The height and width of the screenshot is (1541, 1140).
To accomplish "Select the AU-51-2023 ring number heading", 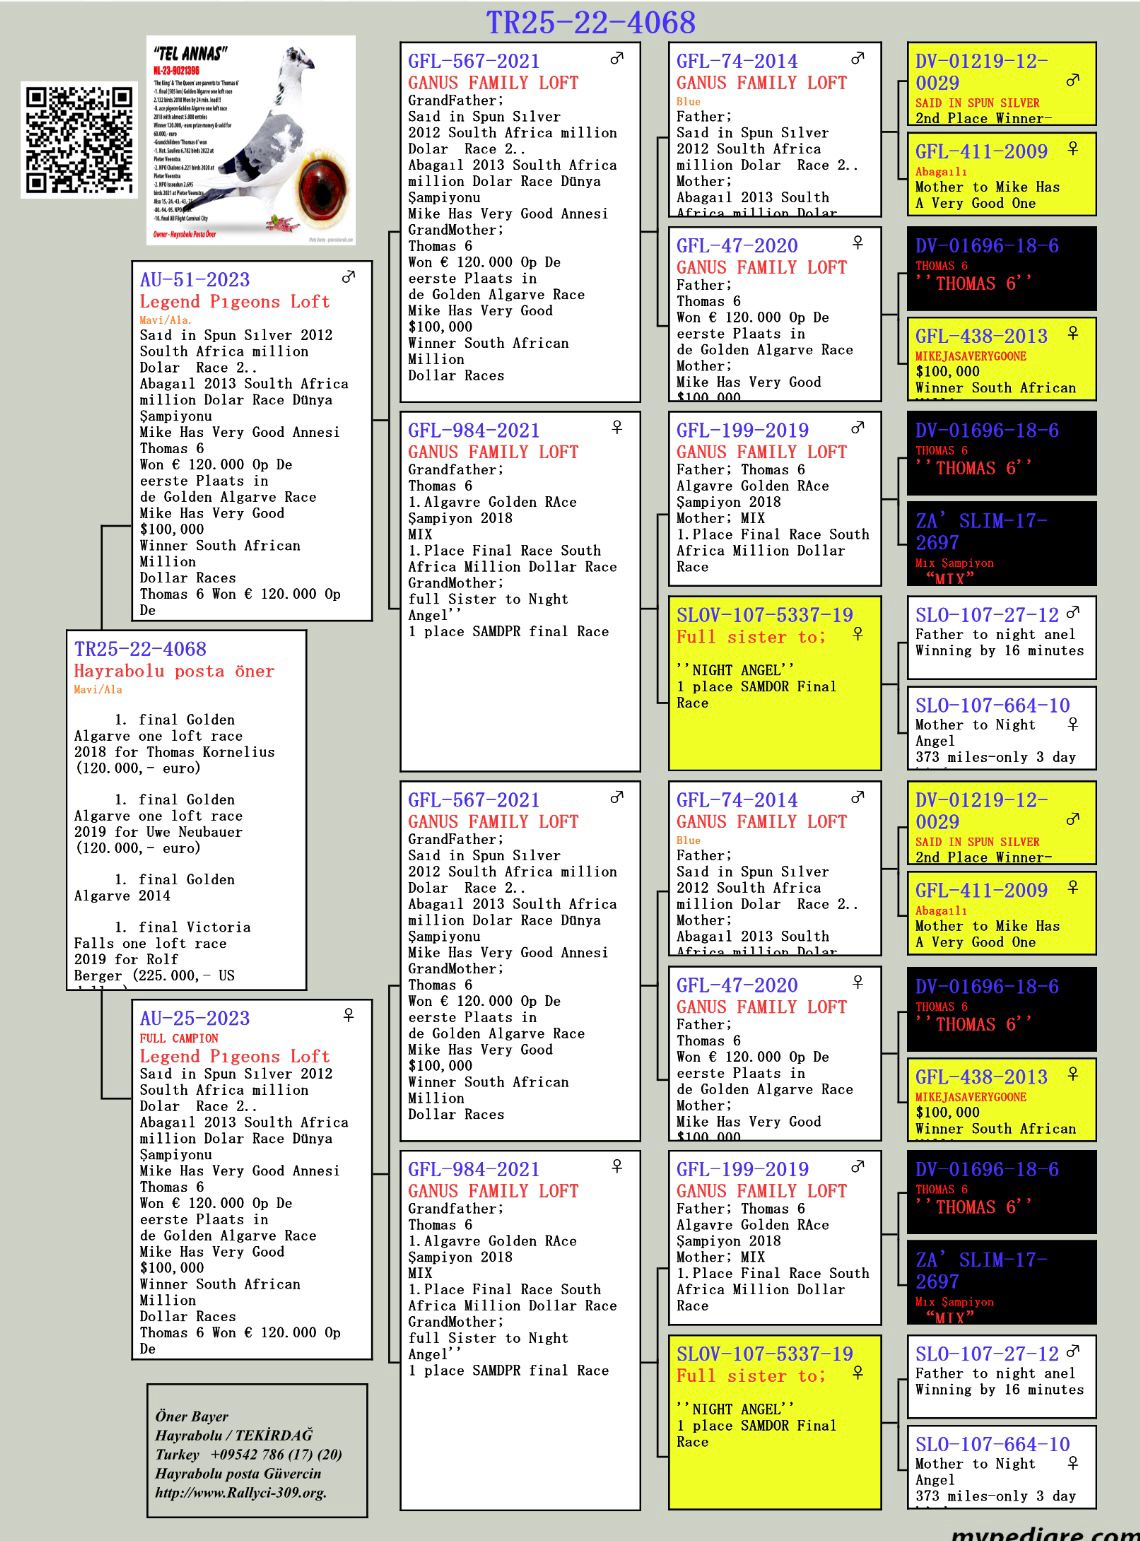I will (x=195, y=279).
